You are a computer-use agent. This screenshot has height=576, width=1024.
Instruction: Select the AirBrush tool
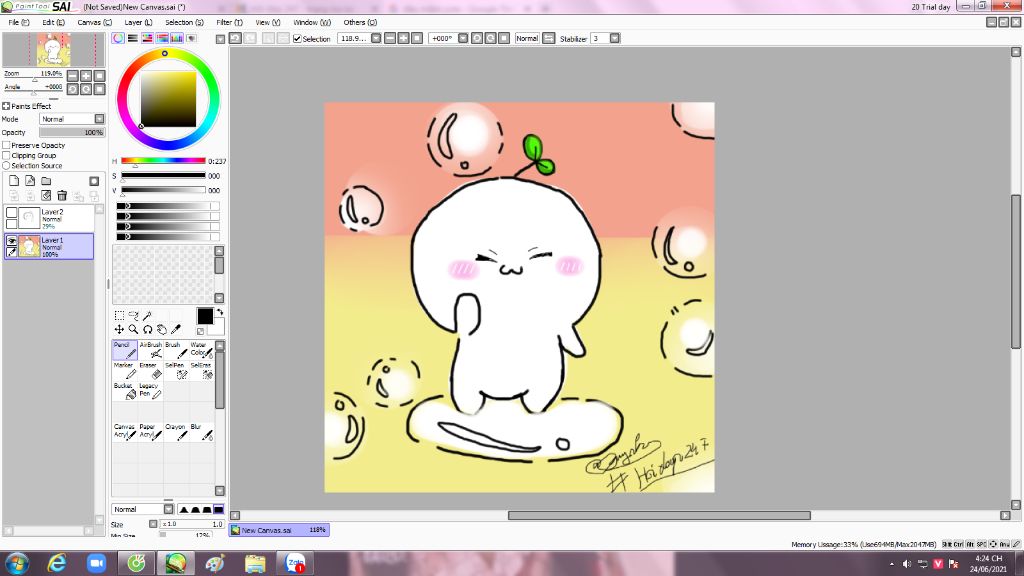[150, 350]
